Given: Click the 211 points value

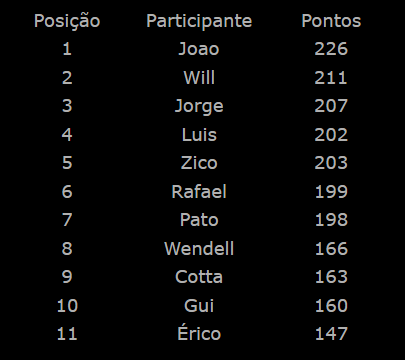Looking at the screenshot, I should pos(331,78).
